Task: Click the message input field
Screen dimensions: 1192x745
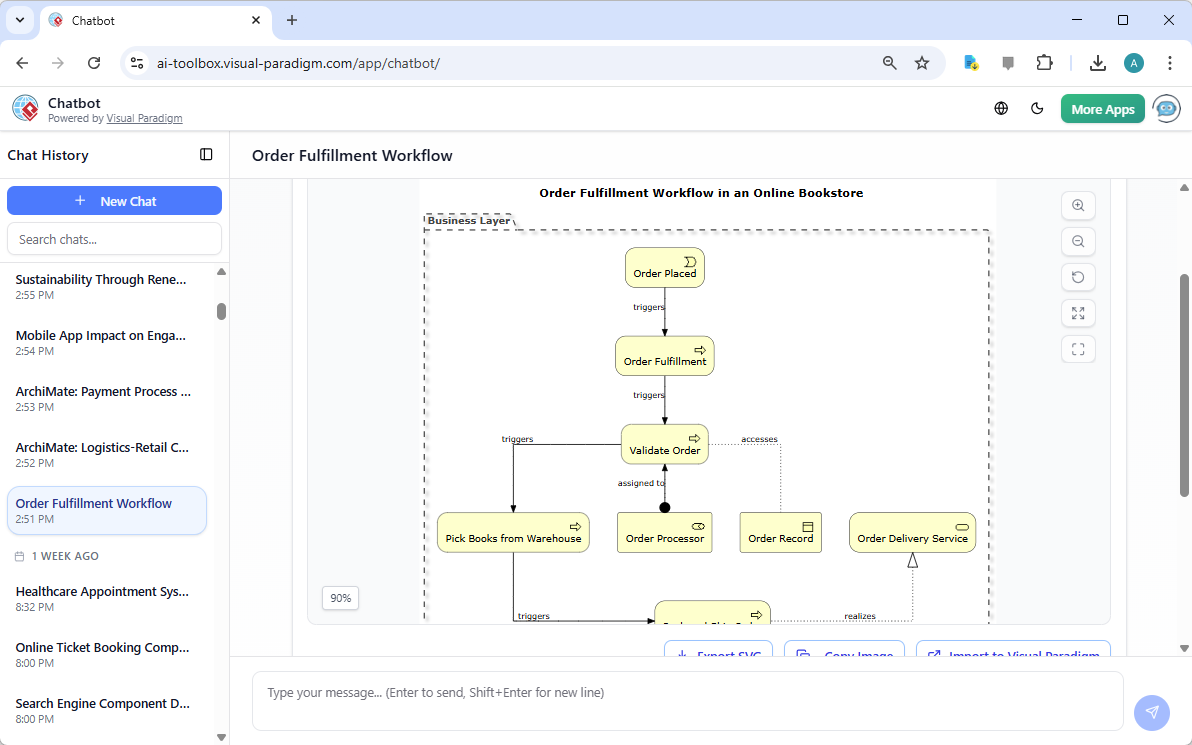Action: 687,690
